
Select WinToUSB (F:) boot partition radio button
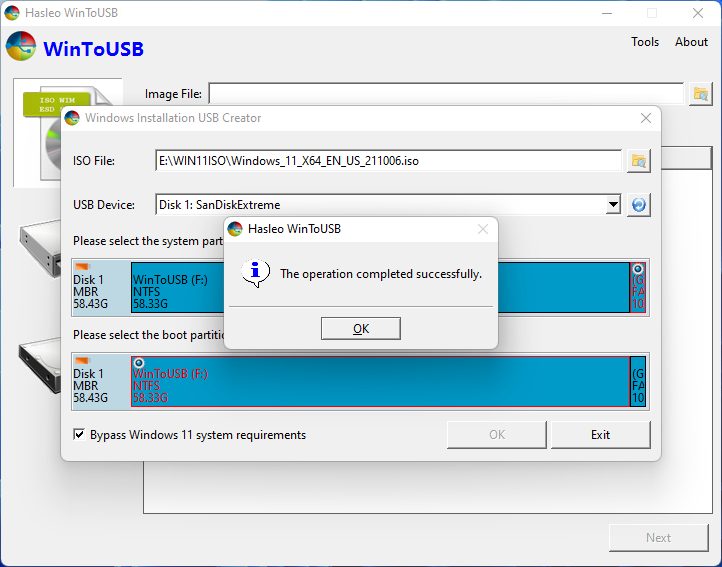(139, 363)
